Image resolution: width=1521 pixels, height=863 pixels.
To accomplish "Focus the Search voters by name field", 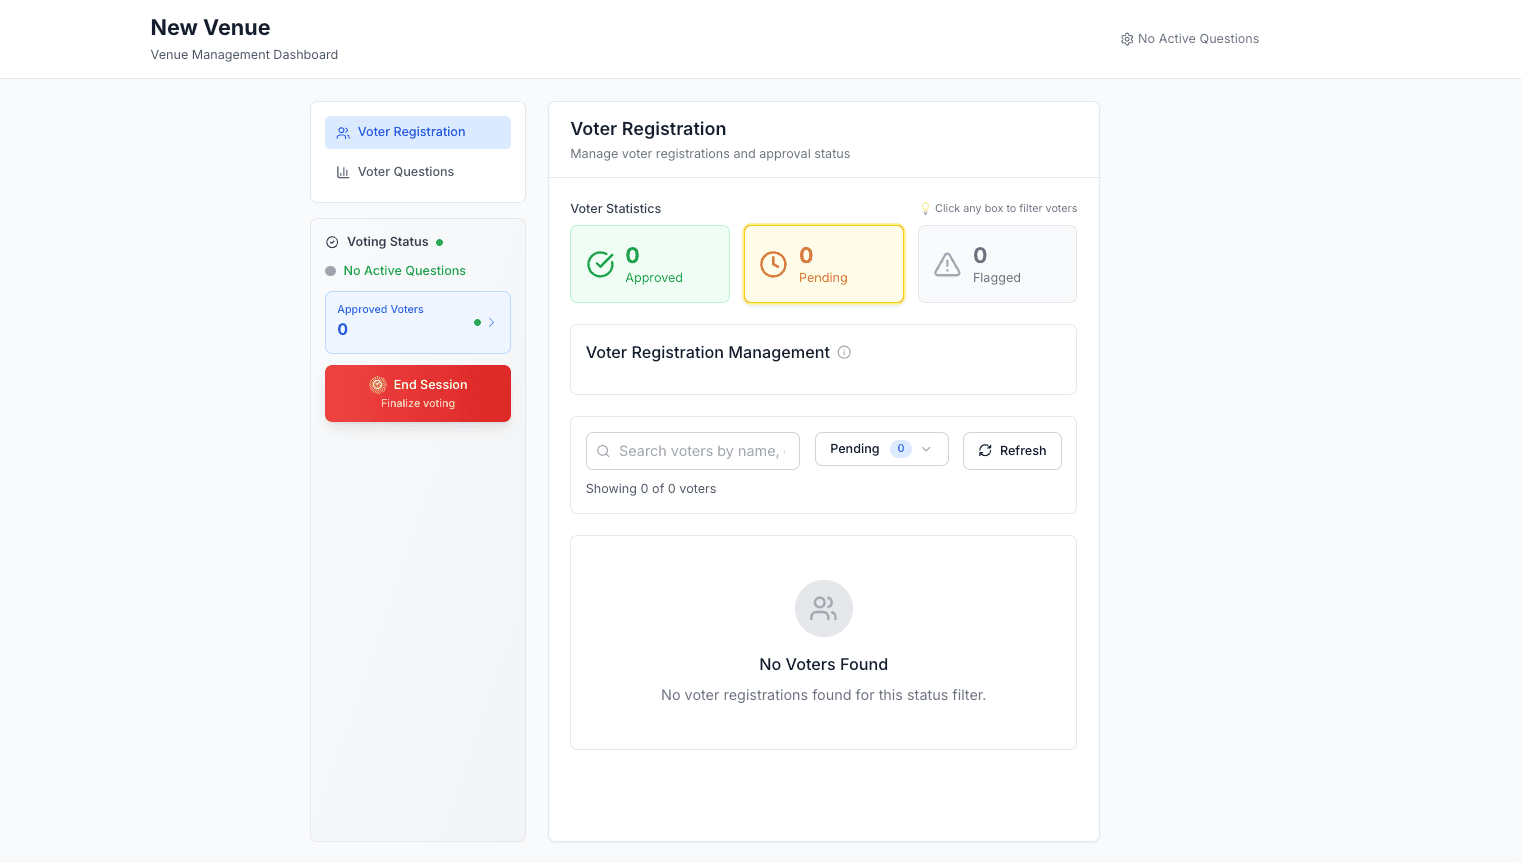I will point(700,451).
